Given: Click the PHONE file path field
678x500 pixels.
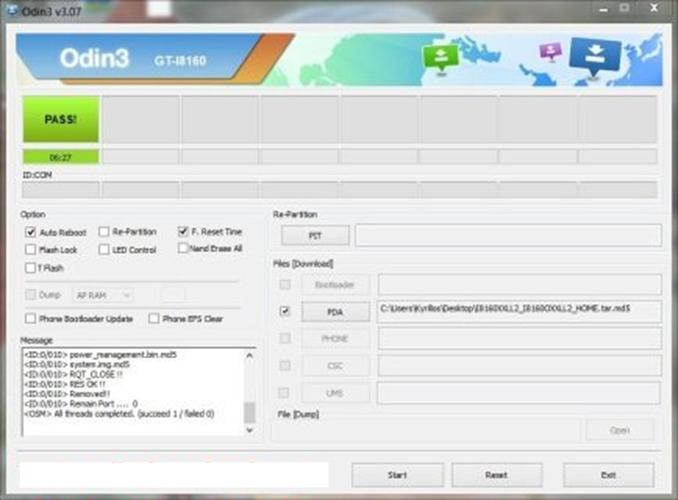Looking at the screenshot, I should tap(519, 338).
